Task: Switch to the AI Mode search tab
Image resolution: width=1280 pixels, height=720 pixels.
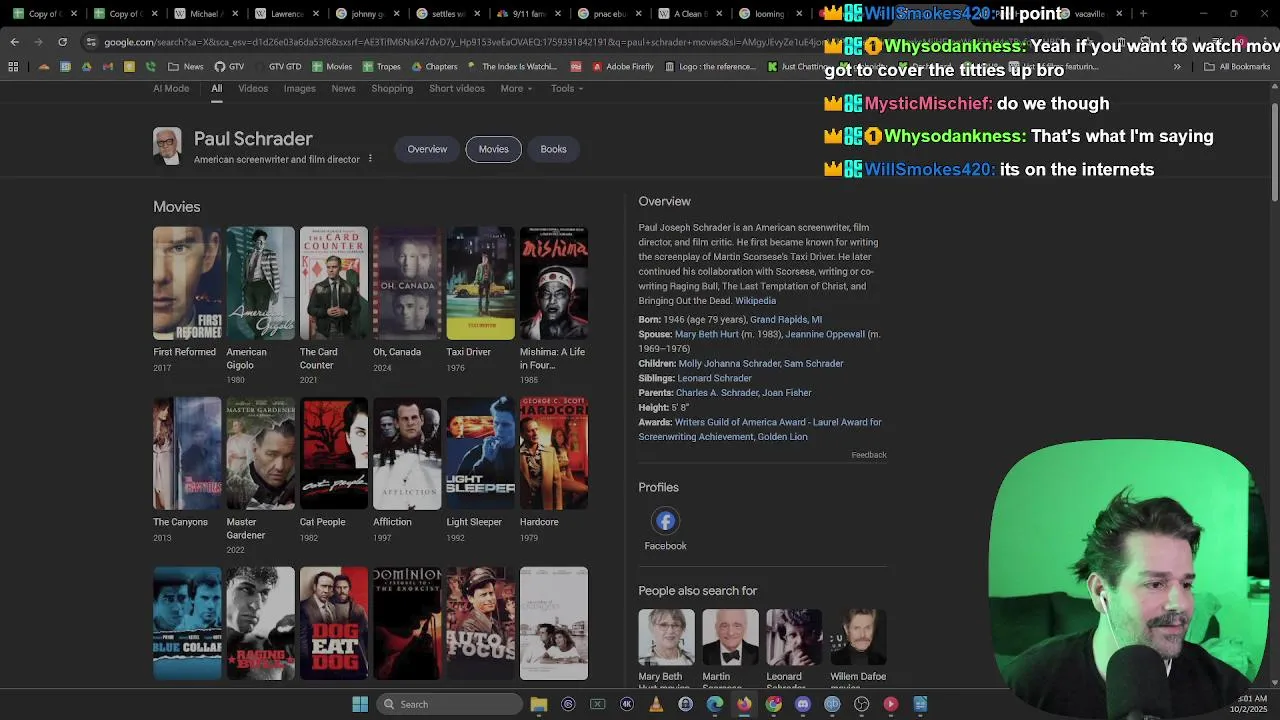Action: (x=171, y=88)
